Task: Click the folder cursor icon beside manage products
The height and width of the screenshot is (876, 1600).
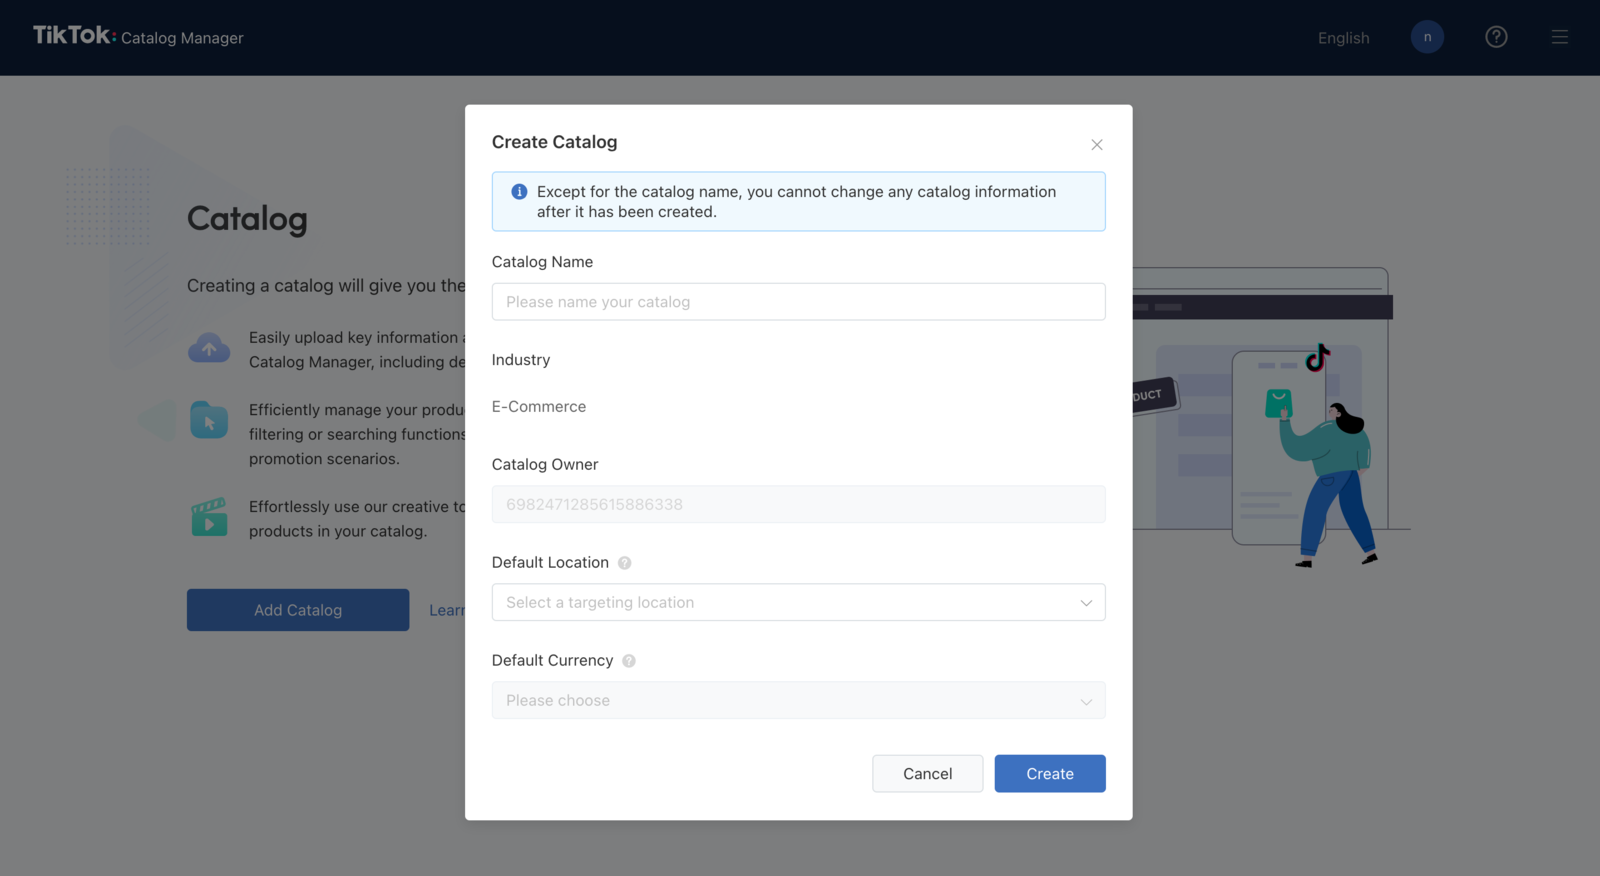Action: 209,421
